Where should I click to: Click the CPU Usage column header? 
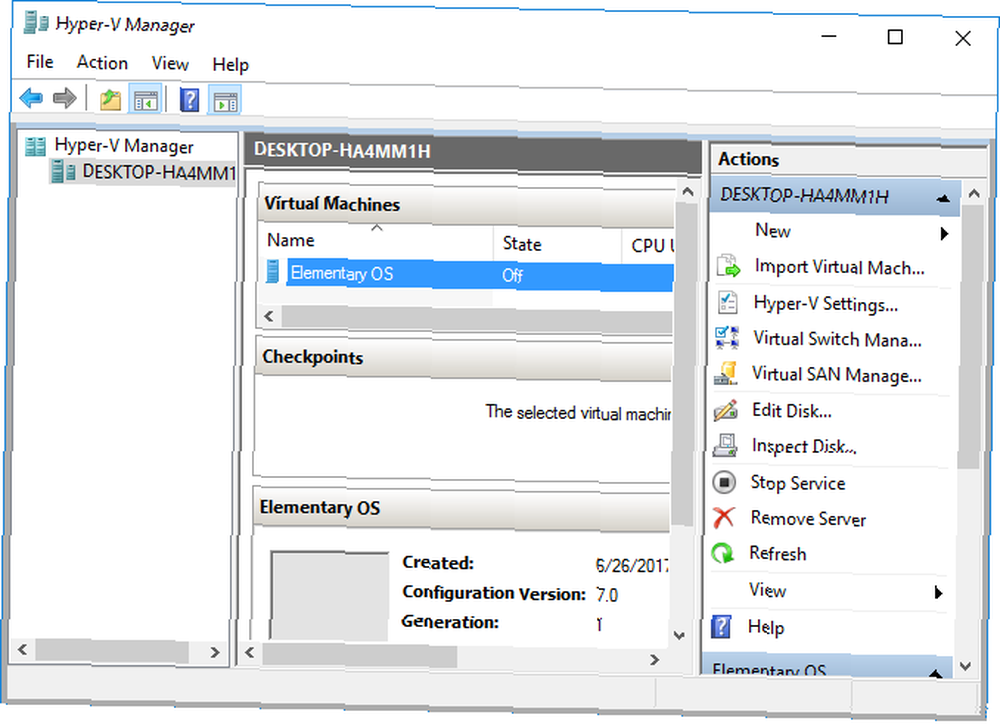point(649,246)
